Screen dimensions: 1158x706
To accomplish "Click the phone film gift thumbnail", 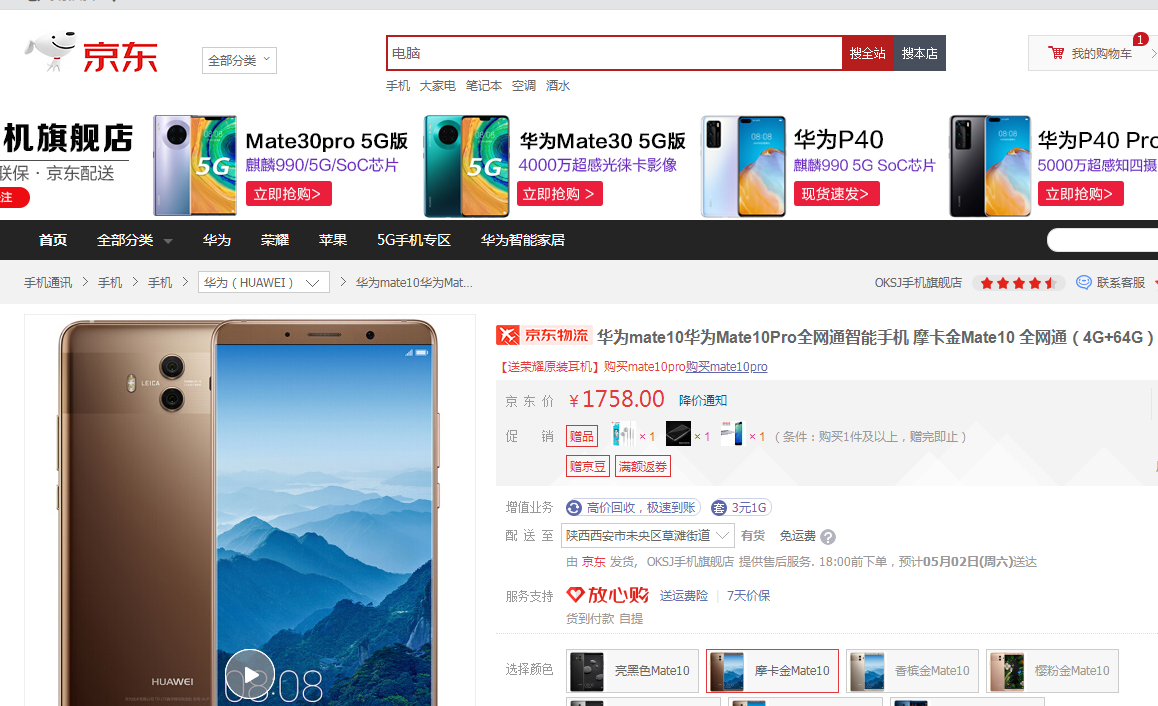I will coord(733,434).
